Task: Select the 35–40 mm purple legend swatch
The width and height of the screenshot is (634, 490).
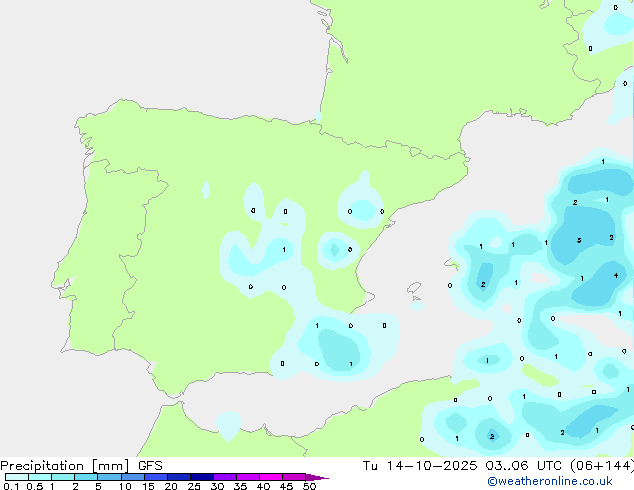Action: tap(248, 477)
